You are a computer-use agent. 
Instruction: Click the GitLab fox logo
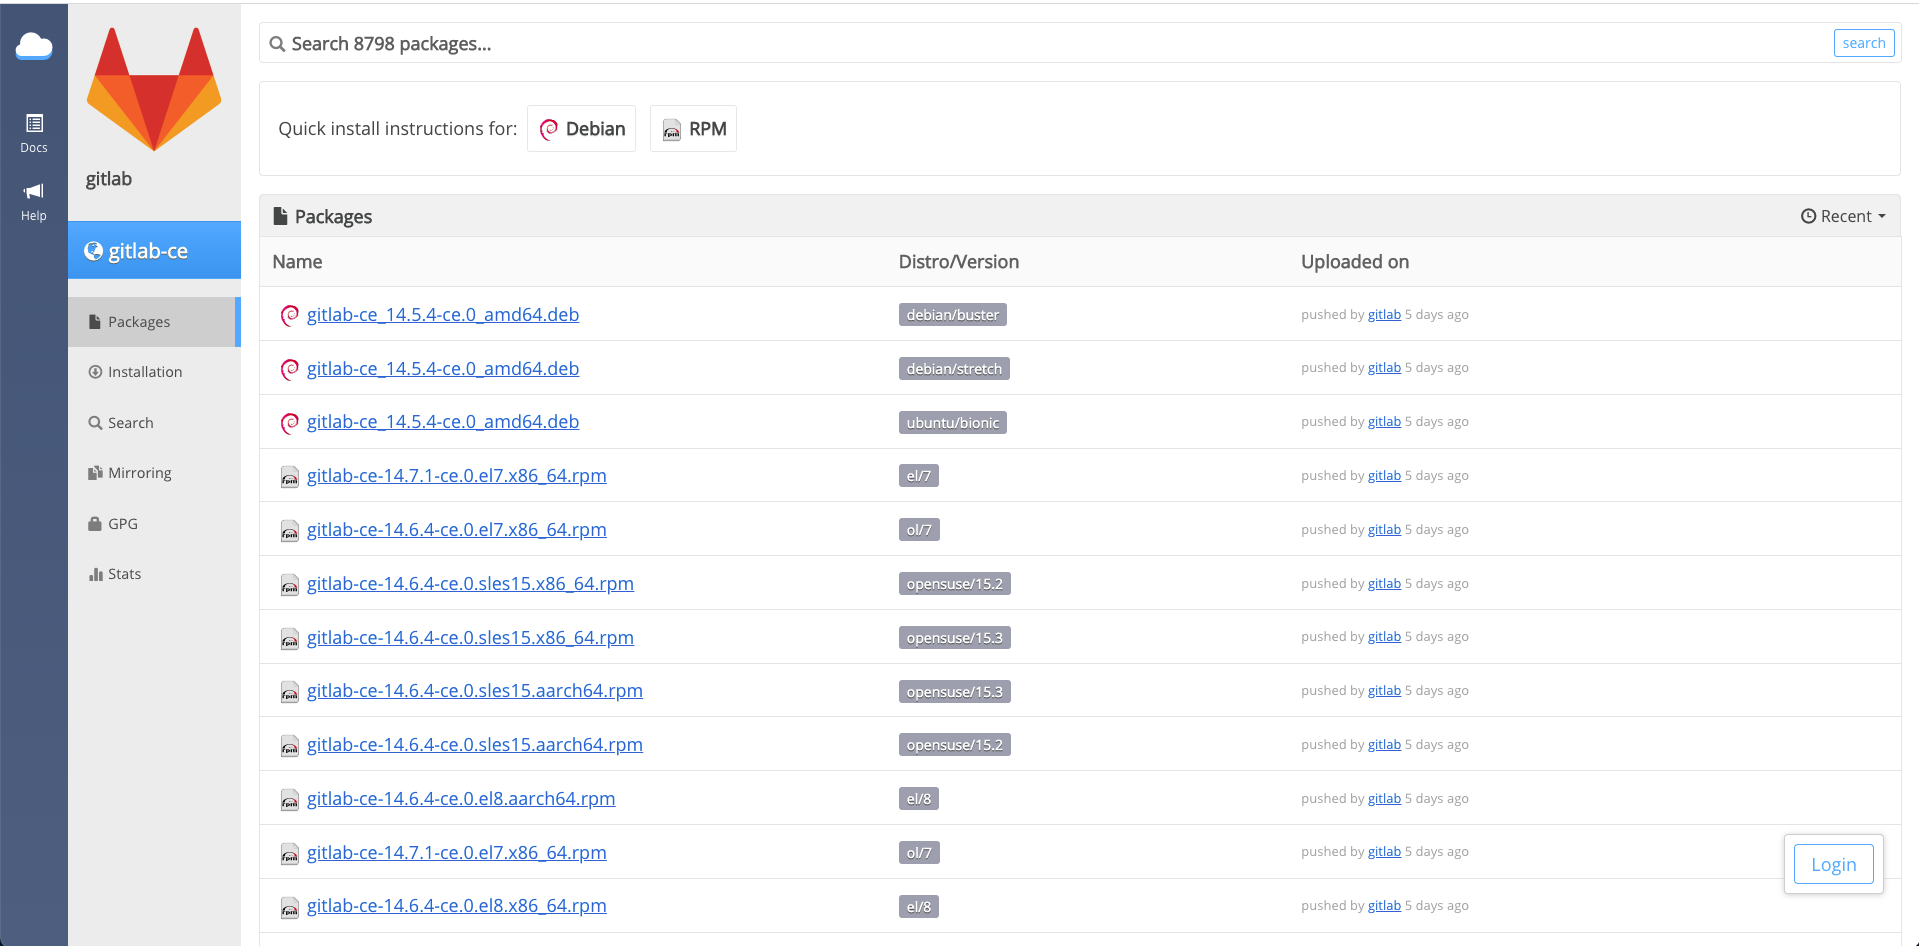point(154,89)
